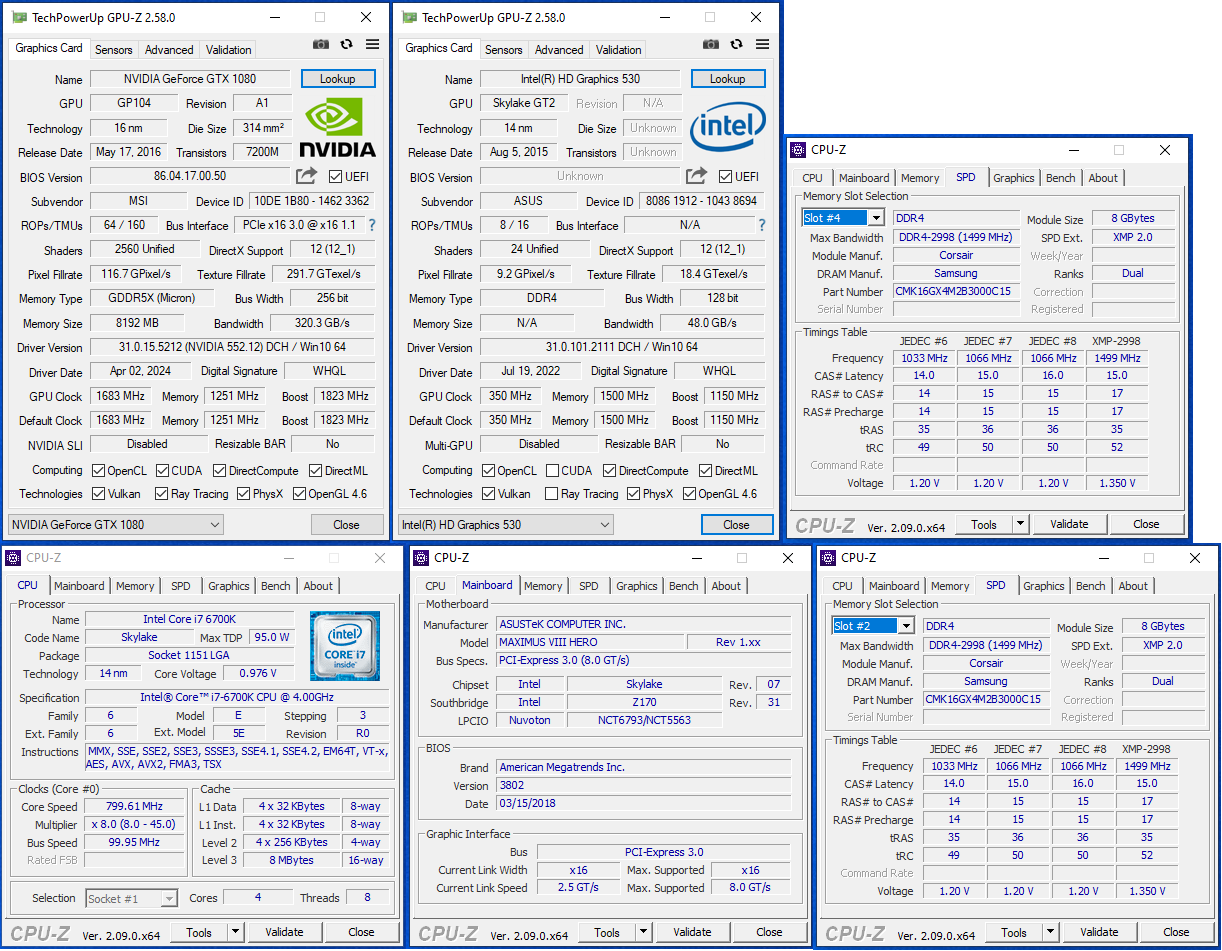The width and height of the screenshot is (1222, 951).
Task: Toggle Vulkan checkbox in Intel GPU-Z window
Action: point(488,493)
